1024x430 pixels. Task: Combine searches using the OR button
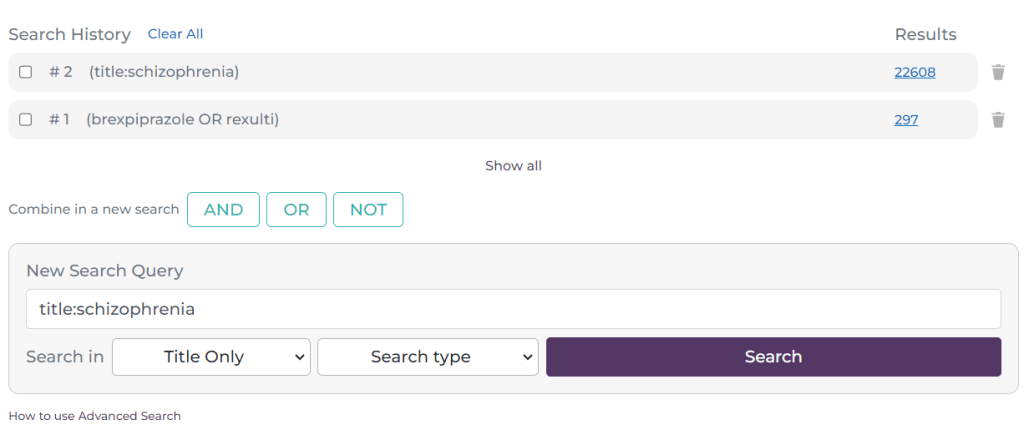[296, 210]
